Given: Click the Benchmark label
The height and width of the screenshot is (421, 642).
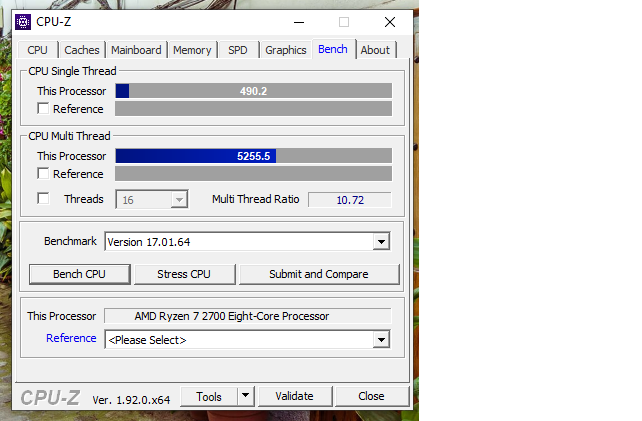Looking at the screenshot, I should (x=70, y=241).
